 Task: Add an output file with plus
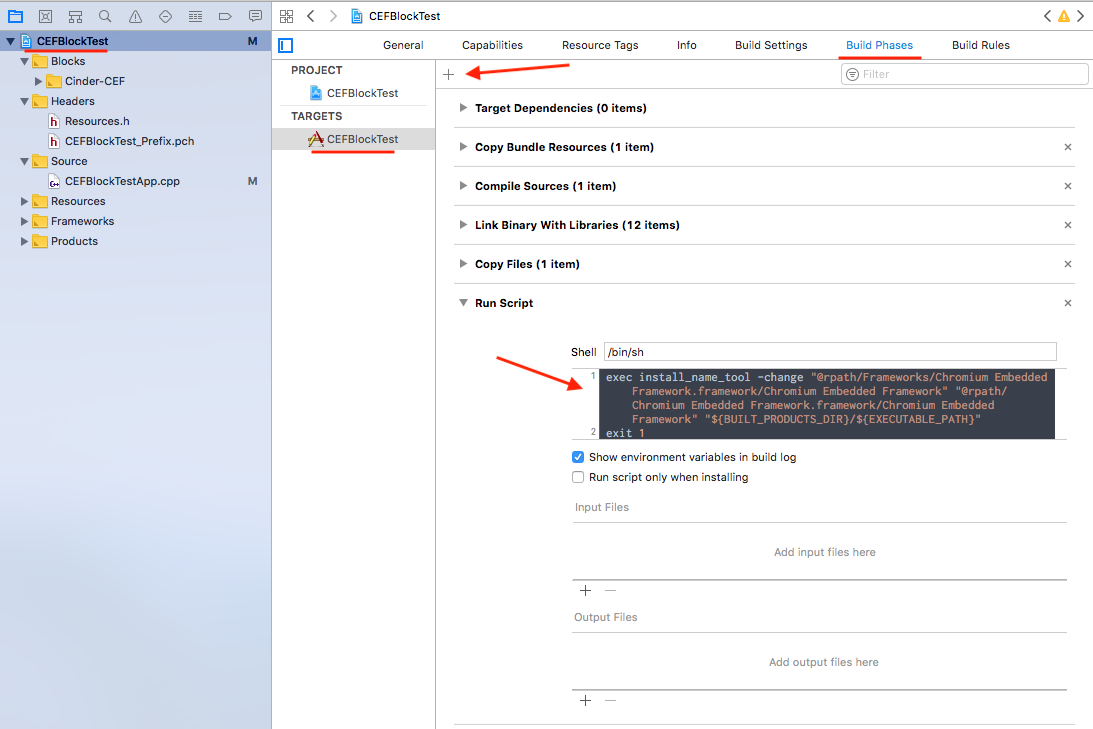tap(586, 700)
